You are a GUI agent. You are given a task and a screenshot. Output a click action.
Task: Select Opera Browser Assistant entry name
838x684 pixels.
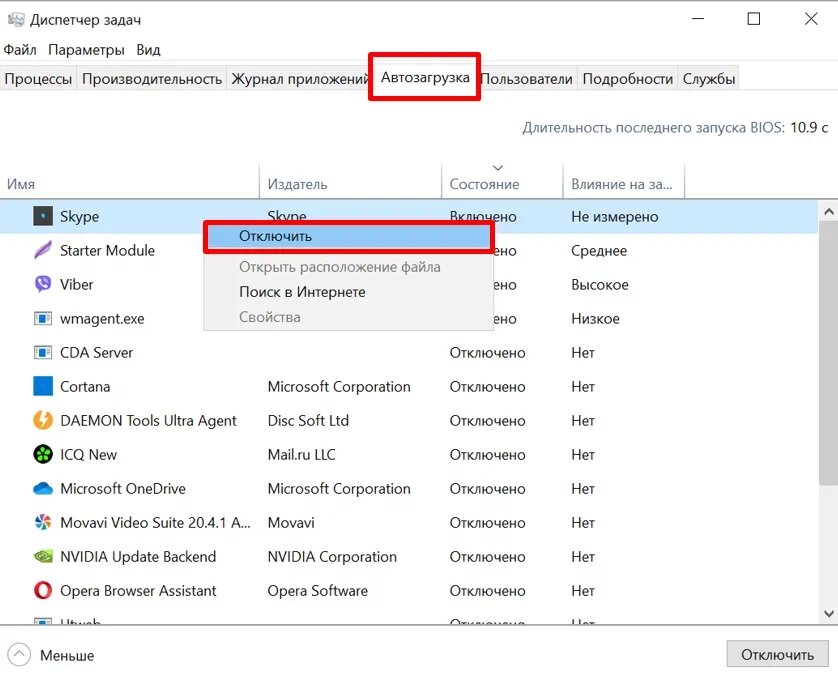click(x=138, y=590)
